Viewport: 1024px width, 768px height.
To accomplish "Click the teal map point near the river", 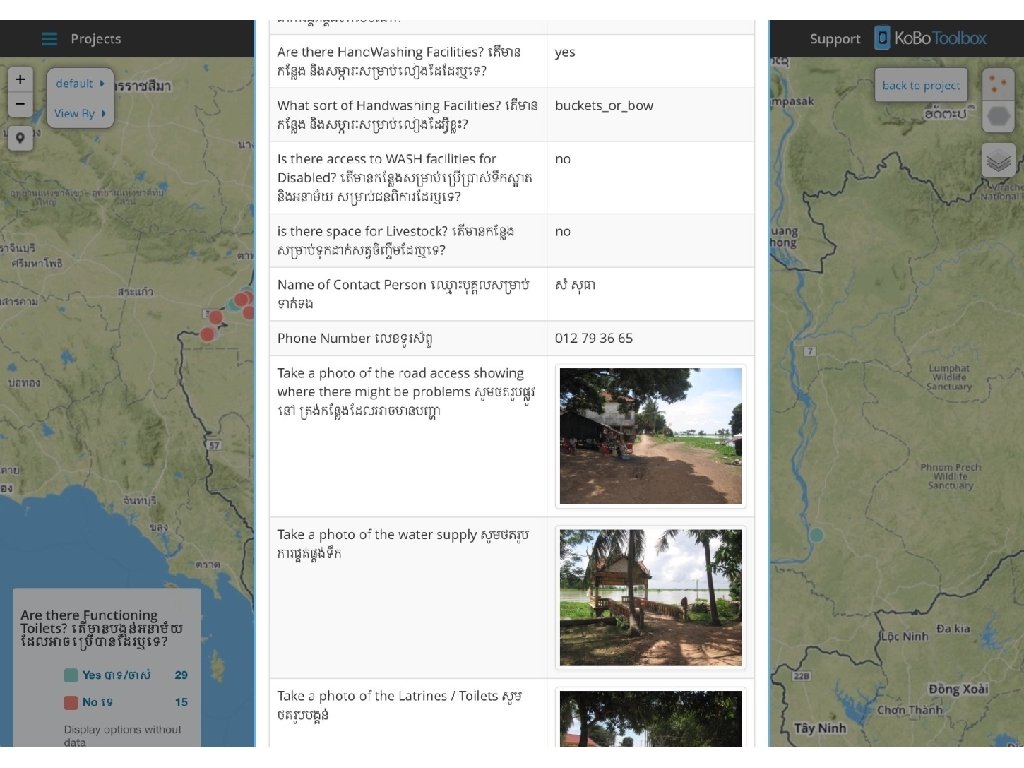I will (816, 535).
